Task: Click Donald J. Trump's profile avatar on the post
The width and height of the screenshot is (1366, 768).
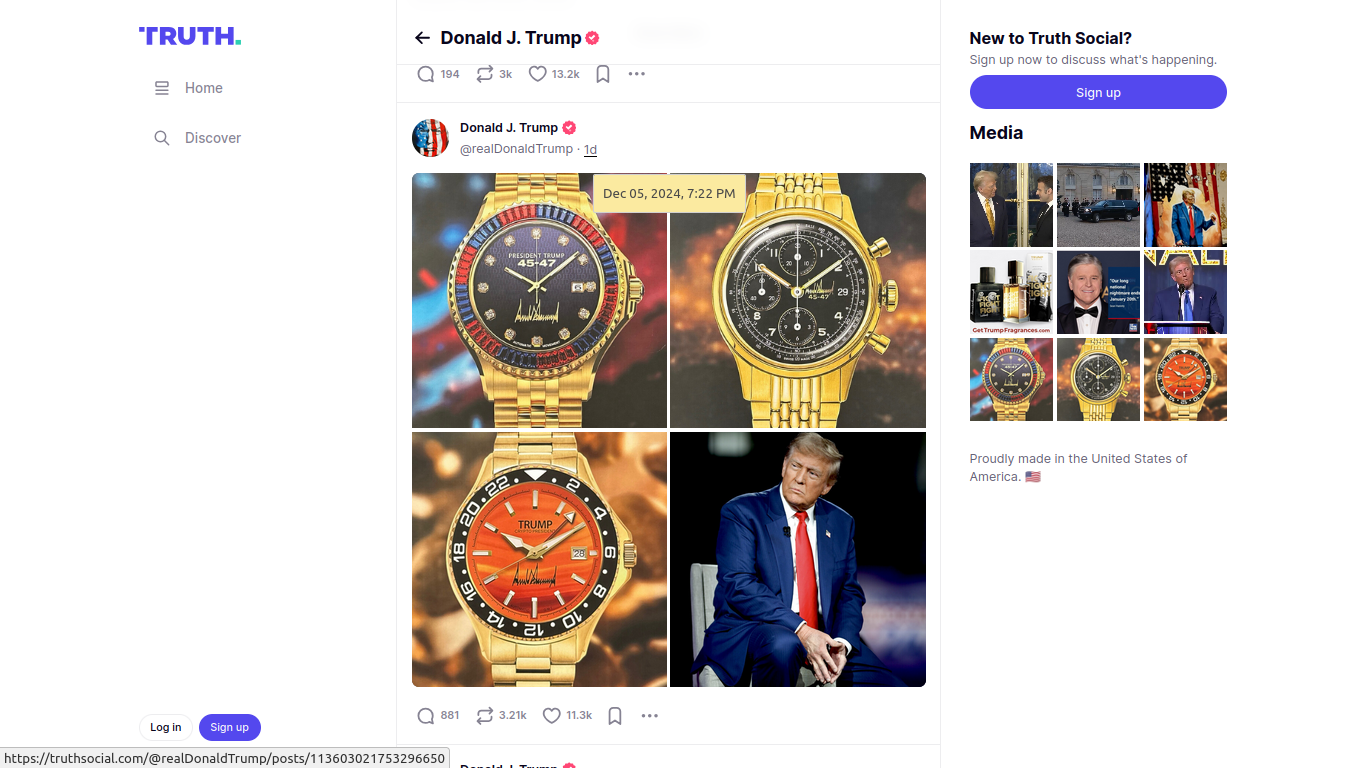Action: coord(431,138)
